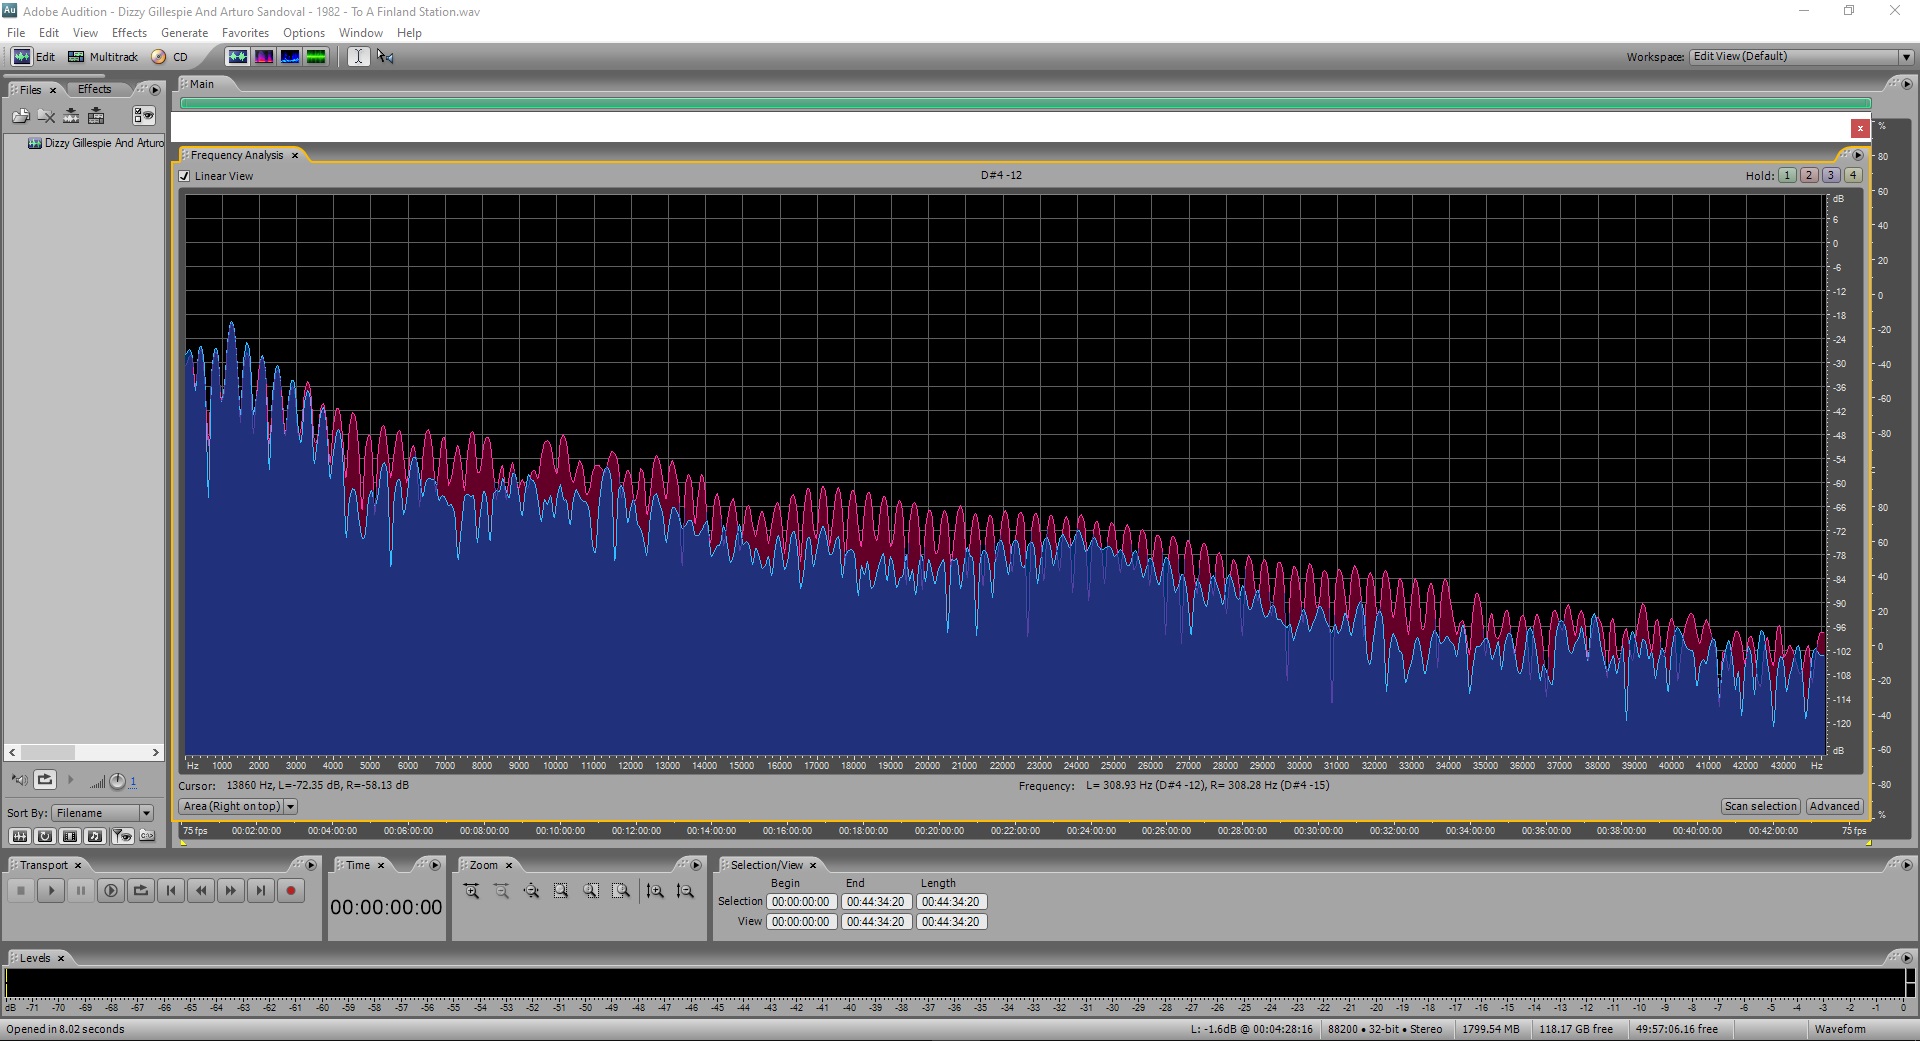The image size is (1920, 1041).
Task: Toggle Show MIDI Files filter
Action: [x=95, y=836]
